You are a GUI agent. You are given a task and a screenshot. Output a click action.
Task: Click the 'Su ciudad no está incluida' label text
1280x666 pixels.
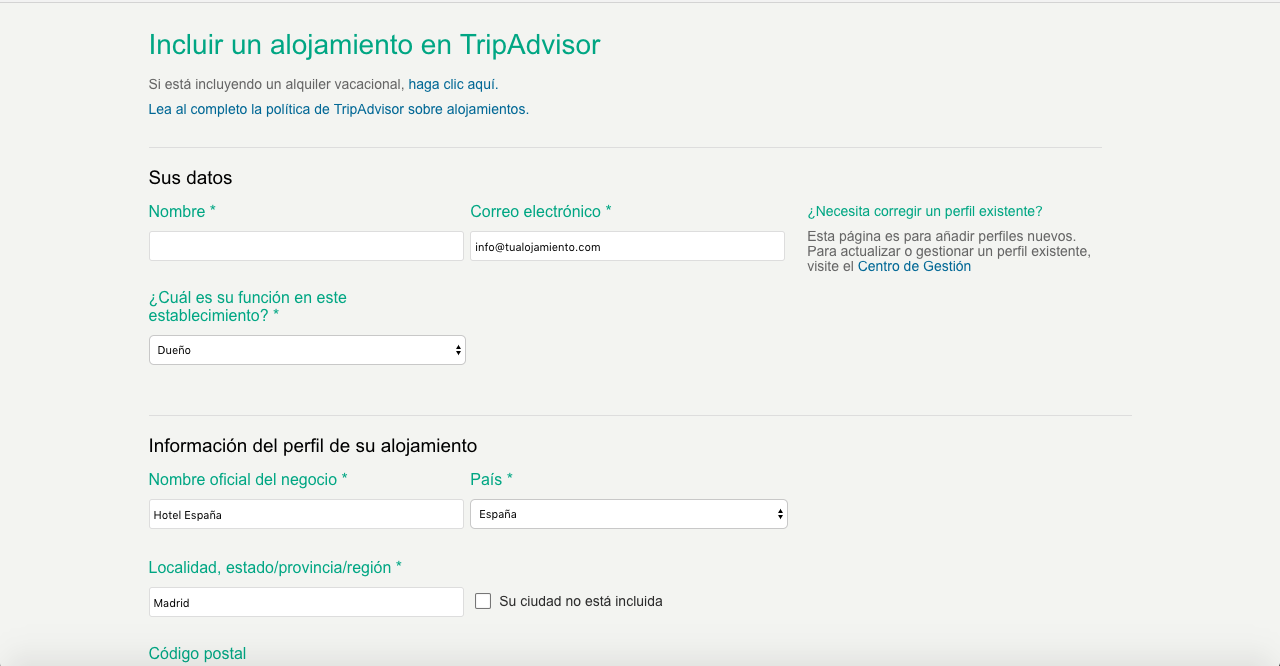(581, 601)
